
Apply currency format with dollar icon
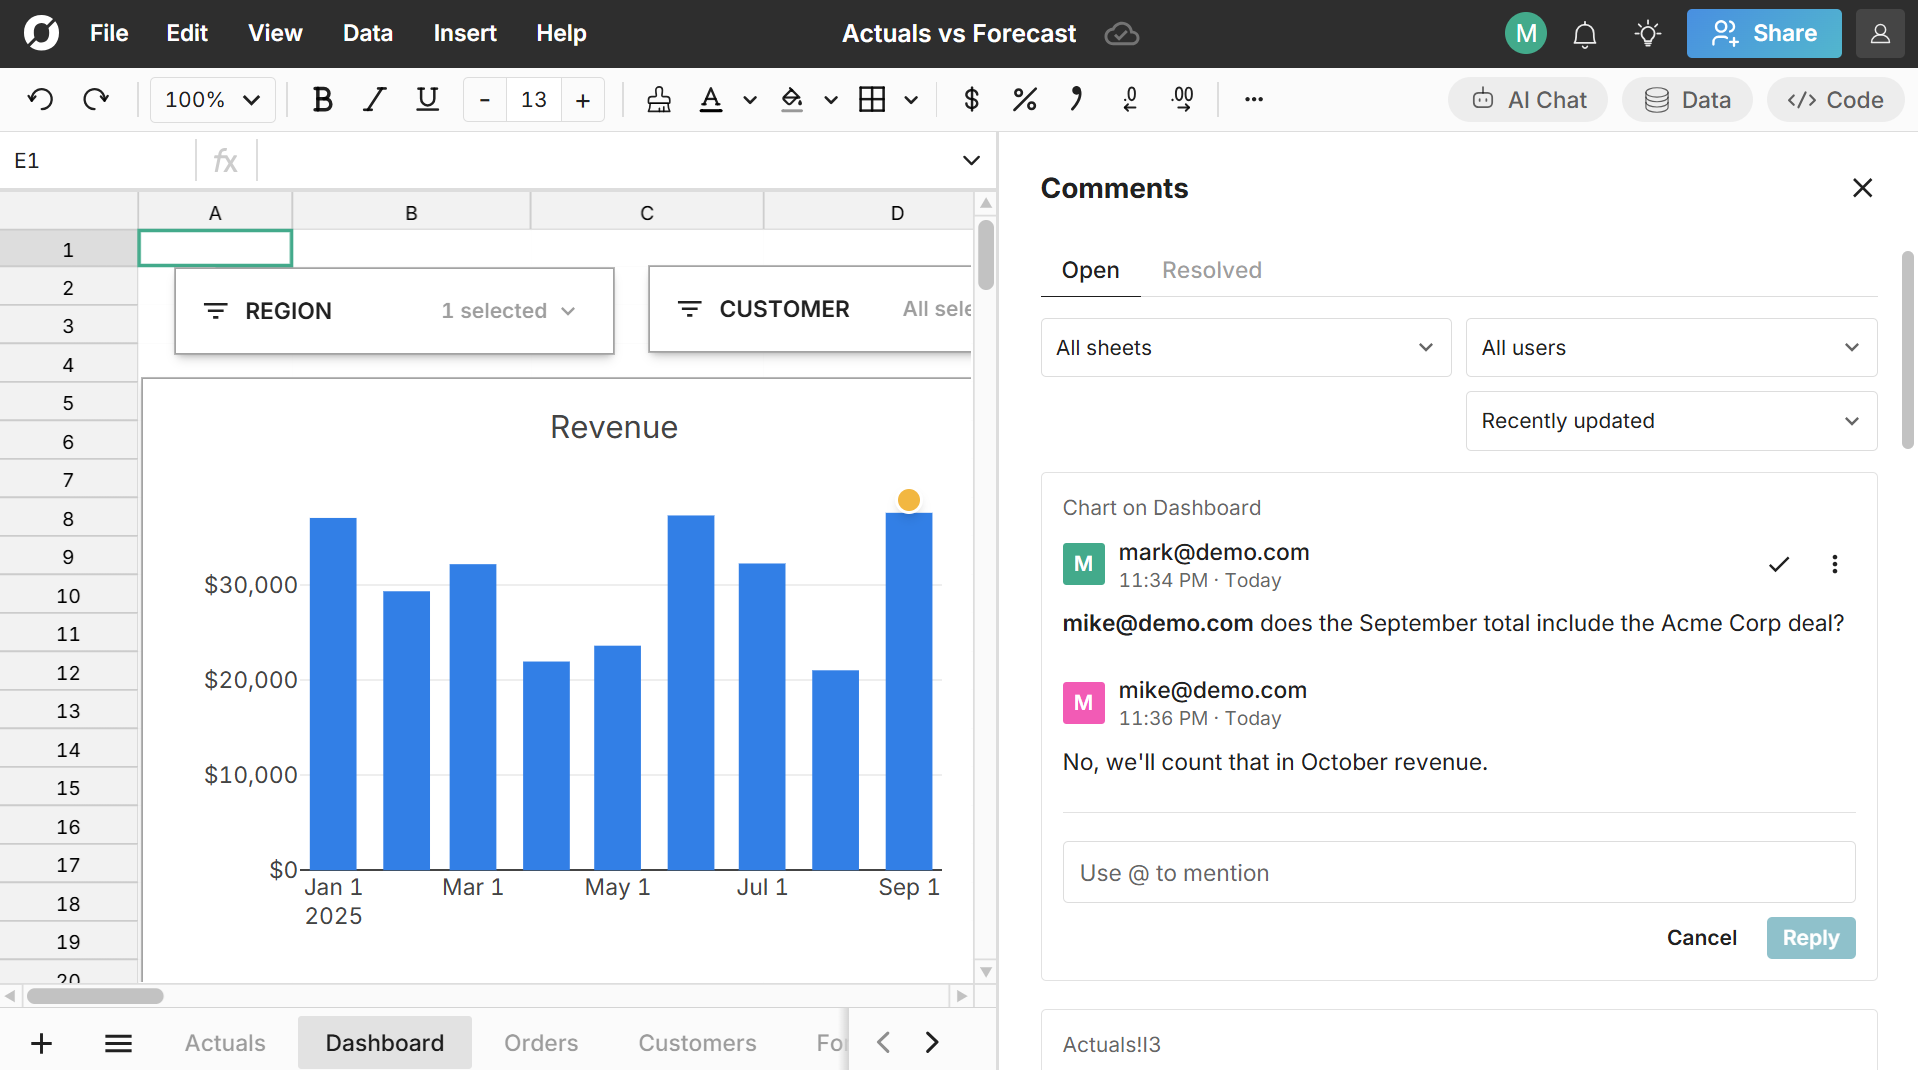(971, 100)
